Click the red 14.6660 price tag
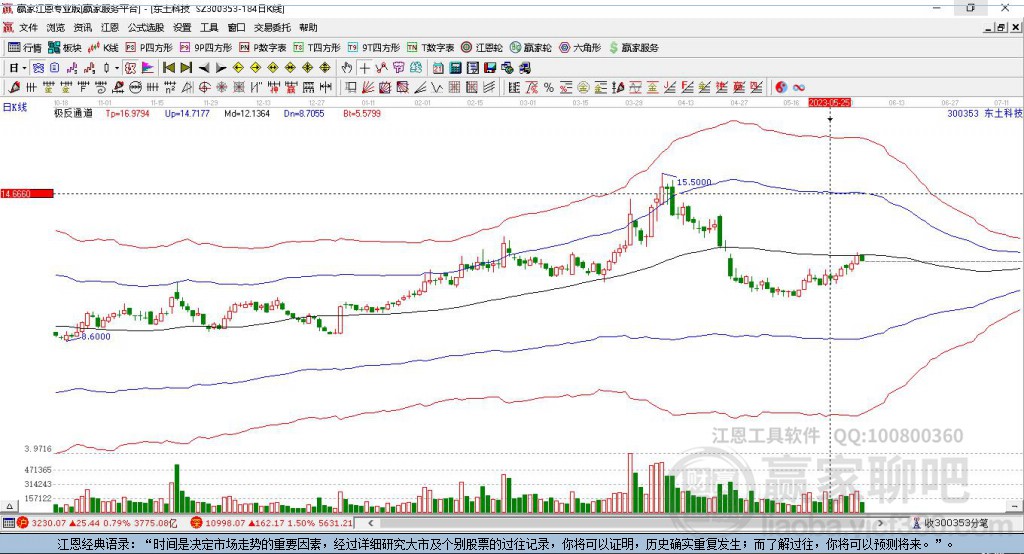This screenshot has height=554, width=1024. click(x=27, y=193)
